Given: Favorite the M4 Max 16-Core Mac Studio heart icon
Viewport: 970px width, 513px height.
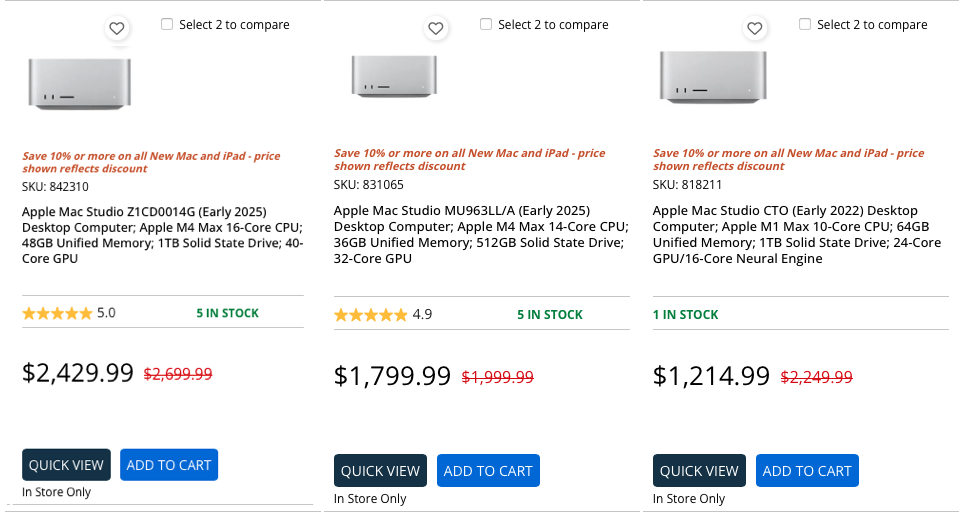Looking at the screenshot, I should point(117,28).
